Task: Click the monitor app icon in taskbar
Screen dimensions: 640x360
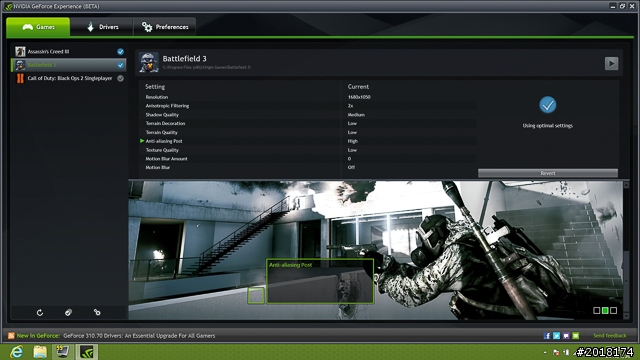Action: tap(62, 352)
